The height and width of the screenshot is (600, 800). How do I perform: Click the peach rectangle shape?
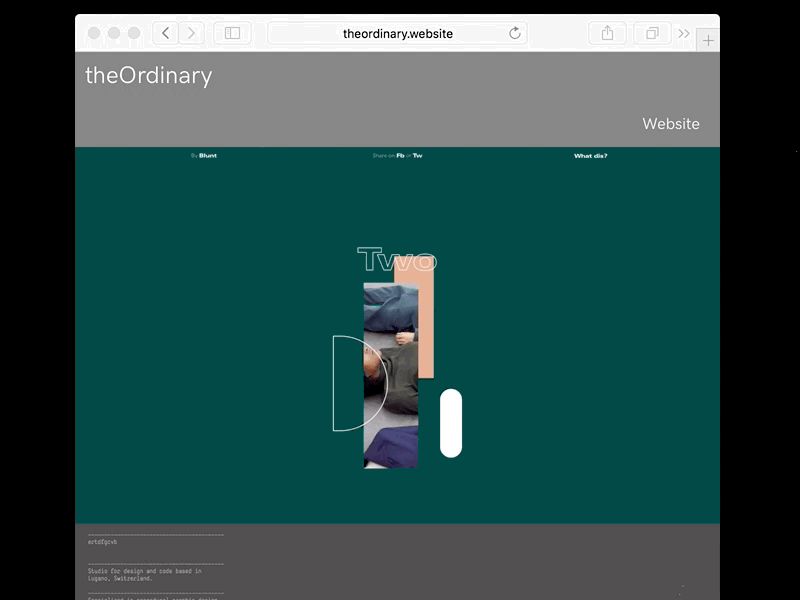427,327
